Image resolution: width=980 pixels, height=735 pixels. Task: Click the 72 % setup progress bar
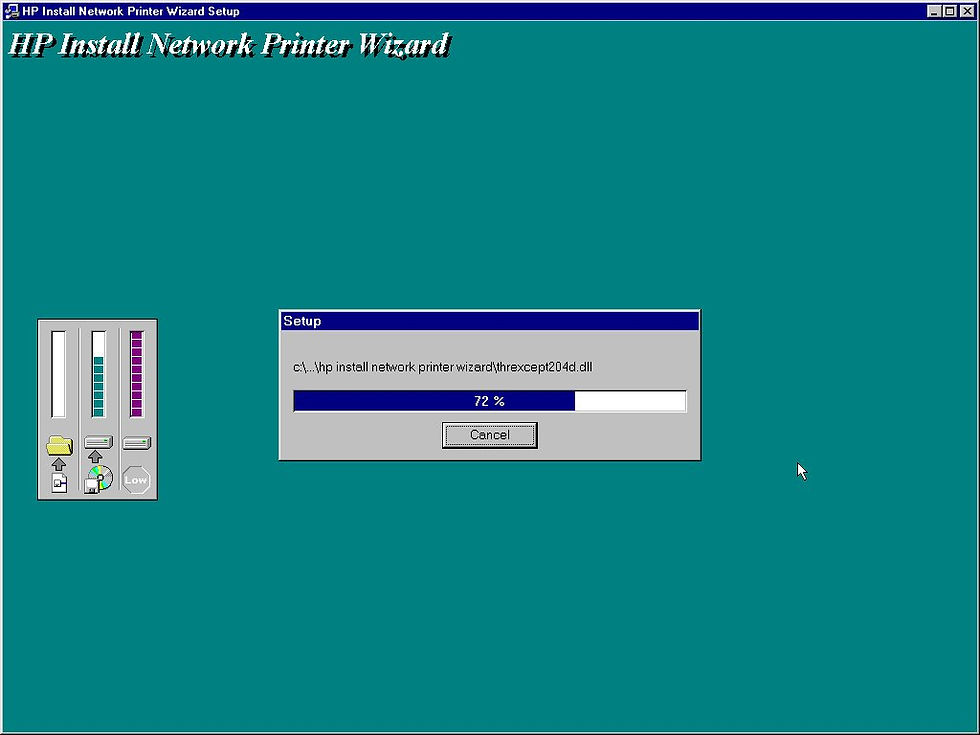(489, 401)
